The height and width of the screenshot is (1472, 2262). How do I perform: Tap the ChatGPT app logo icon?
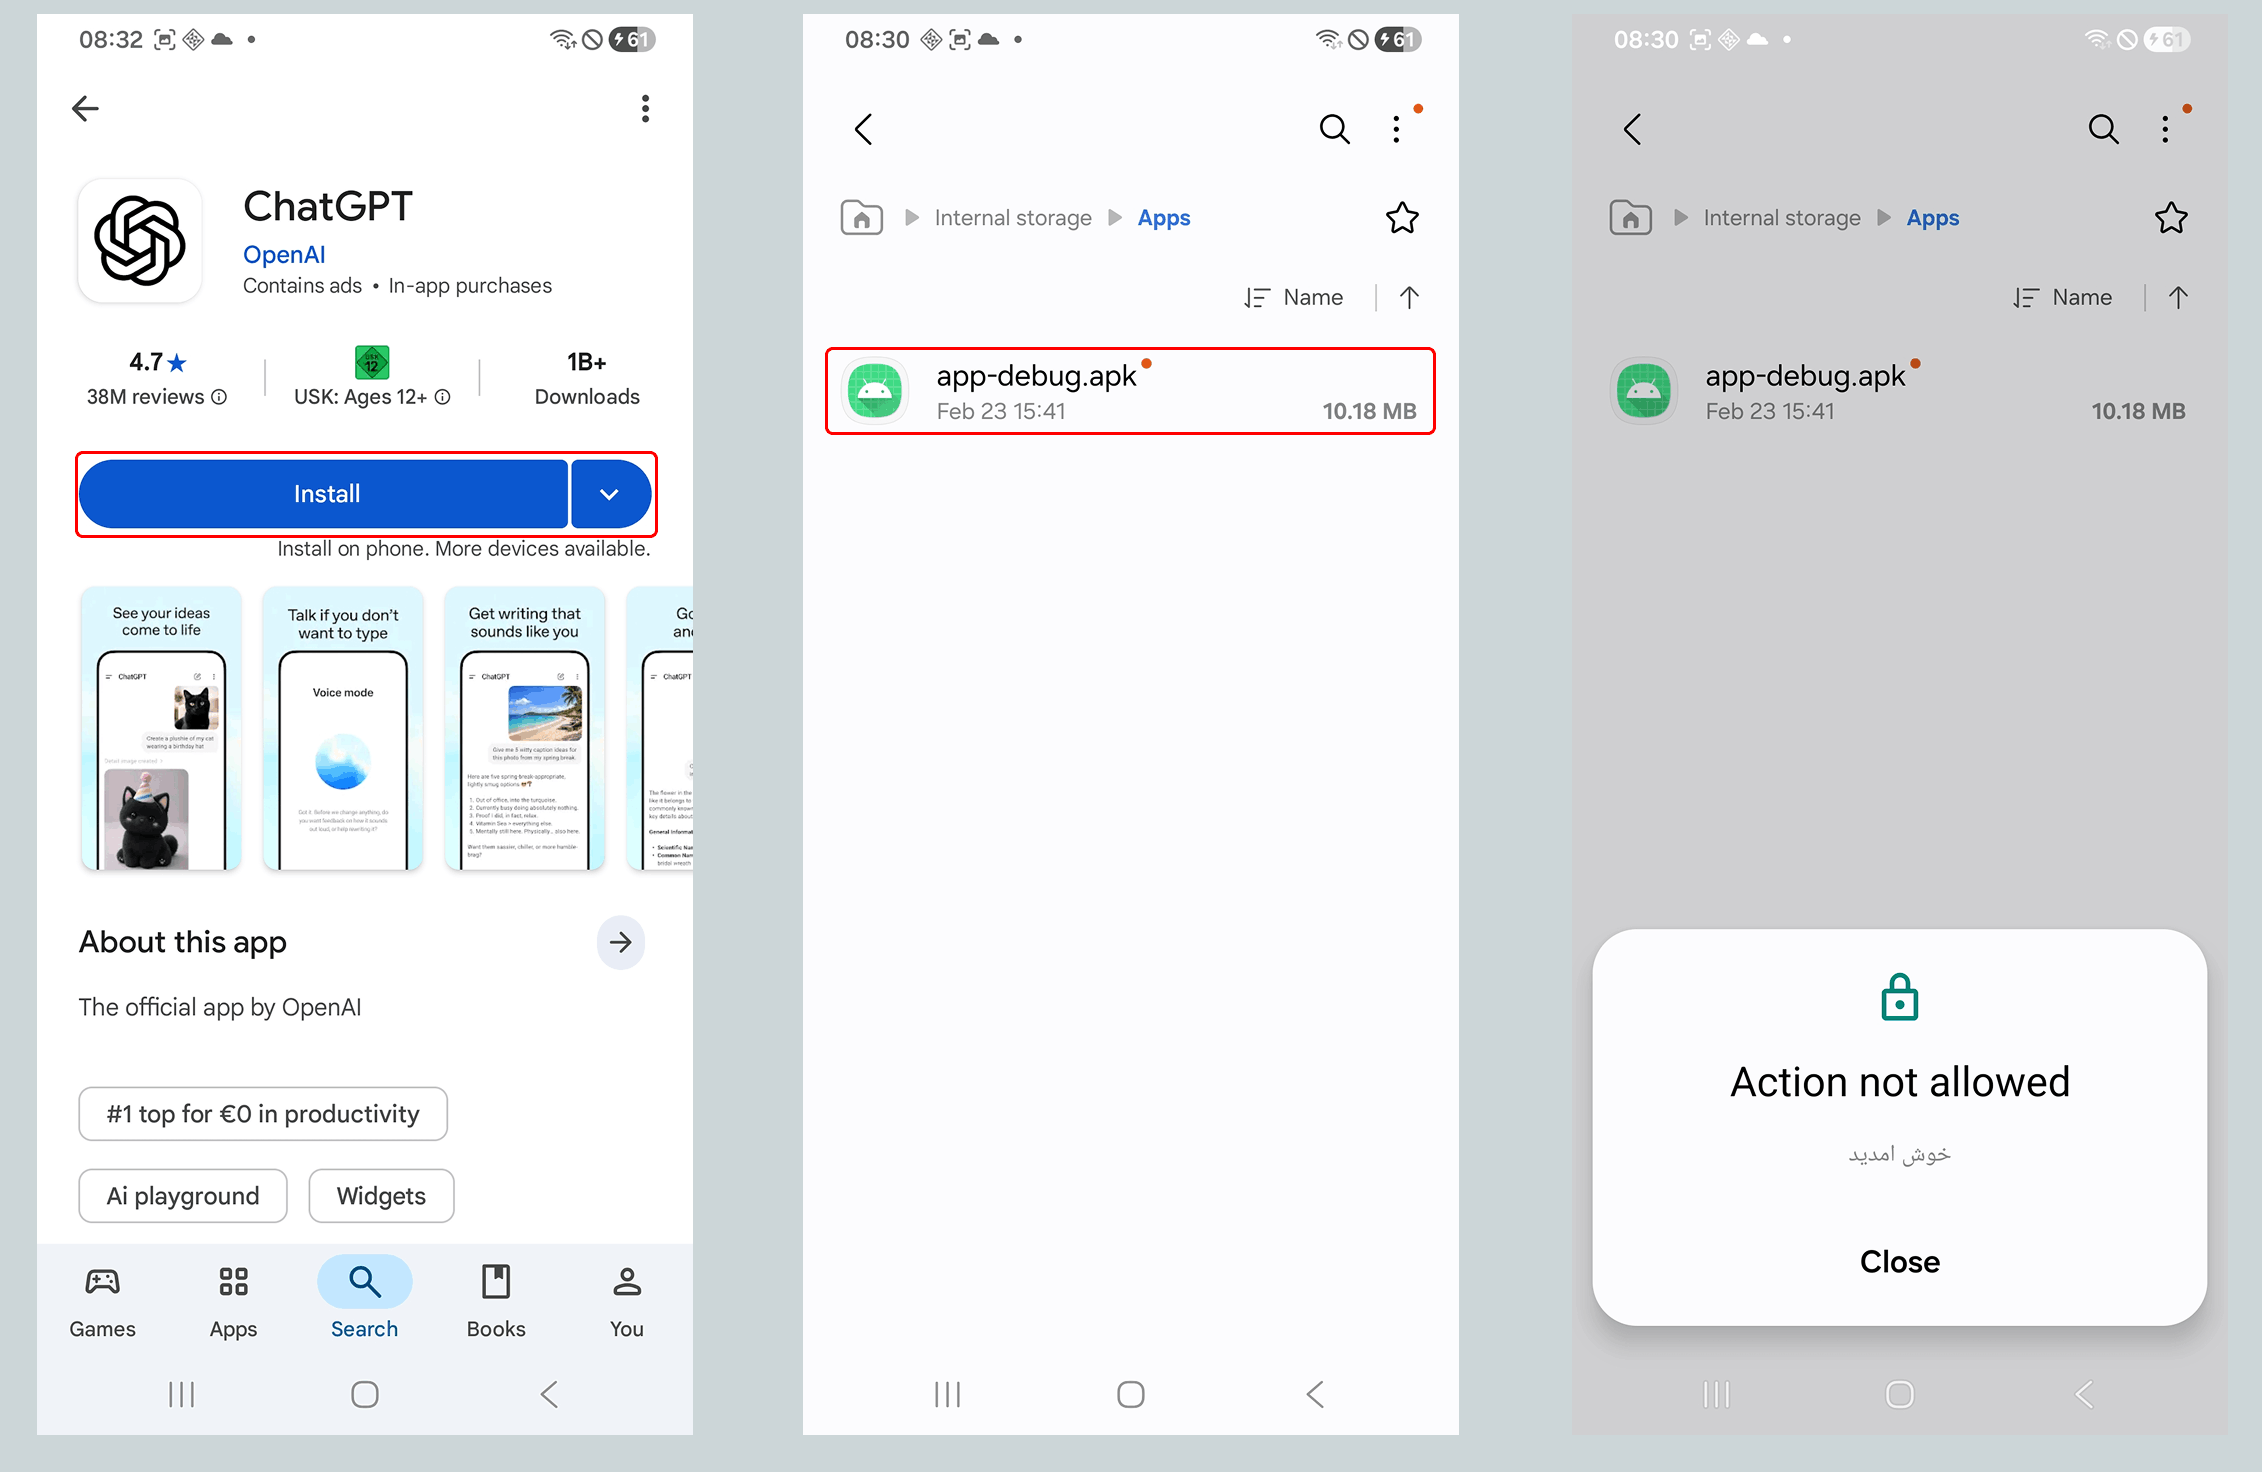(140, 241)
